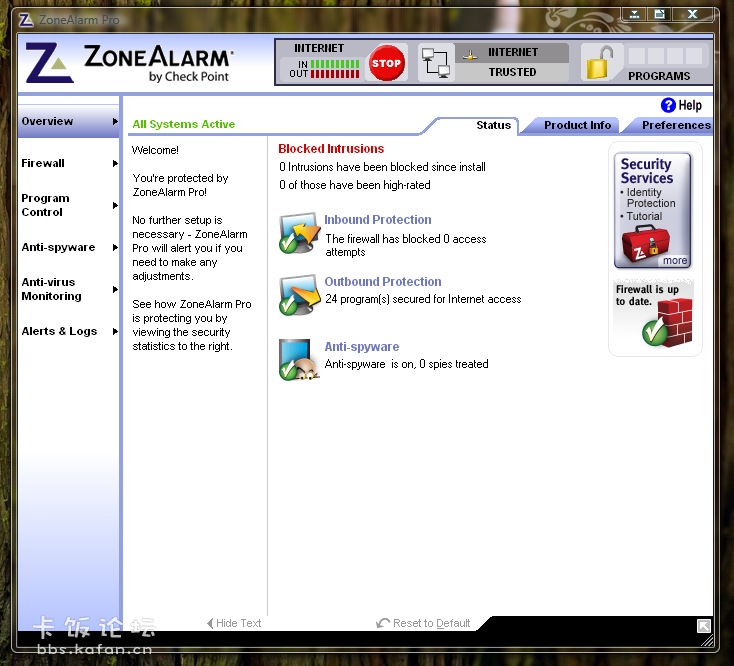Expand the Firewall menu arrow
The image size is (734, 666).
115,163
